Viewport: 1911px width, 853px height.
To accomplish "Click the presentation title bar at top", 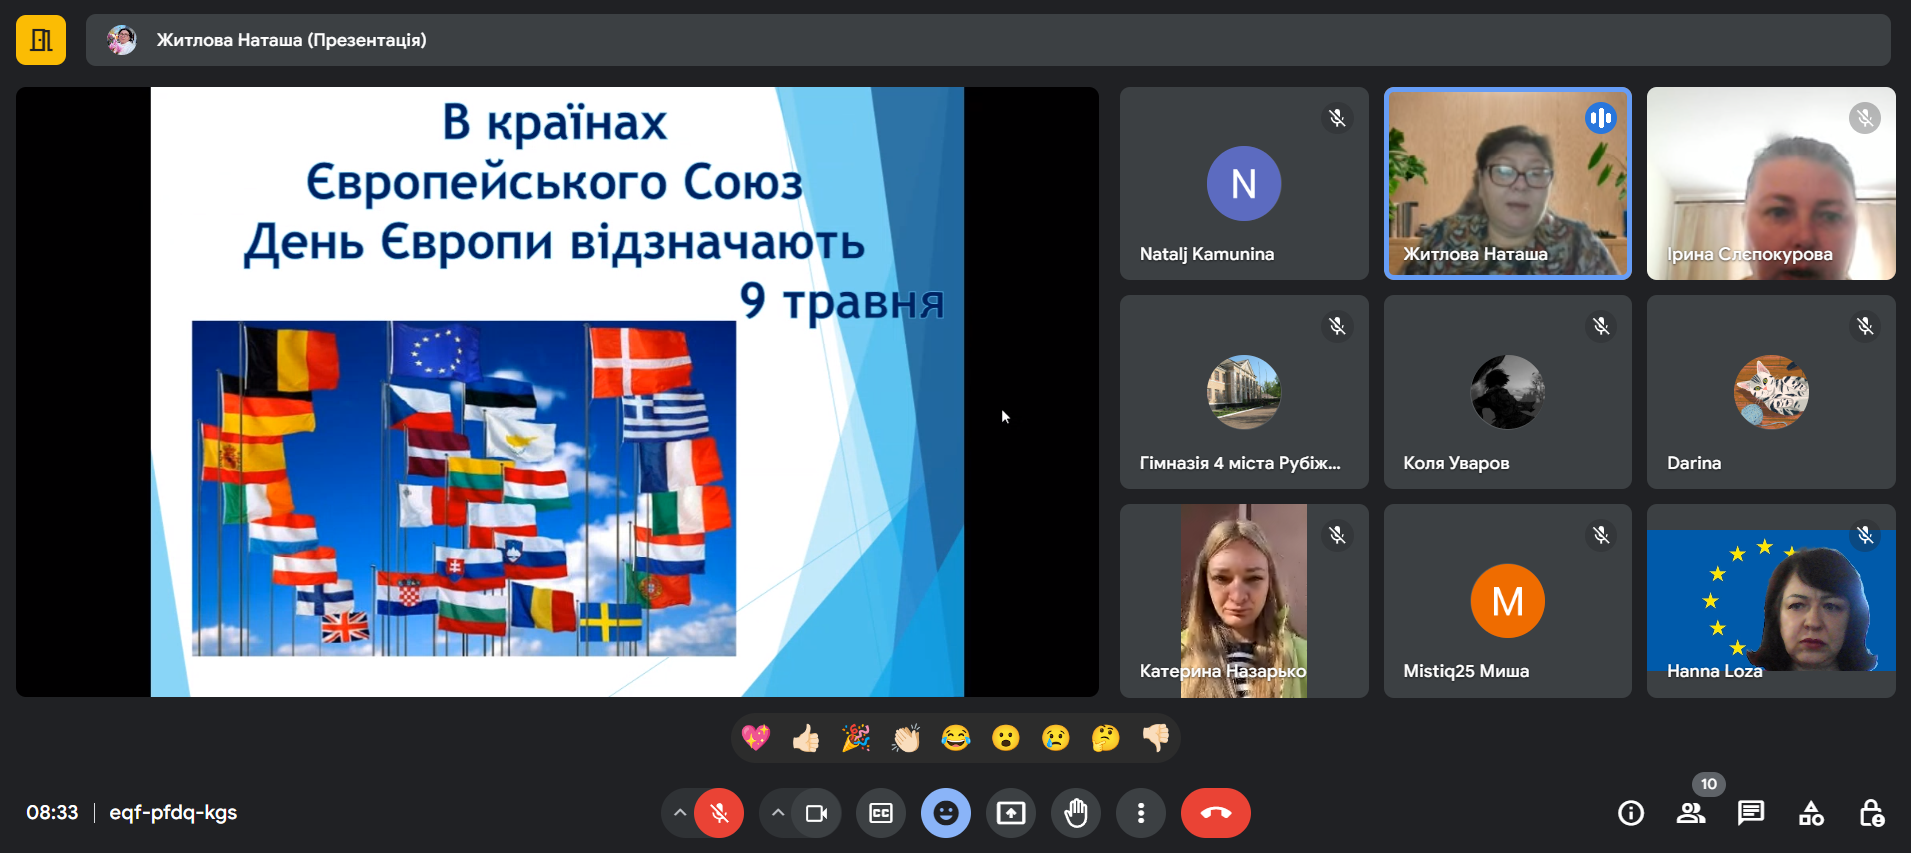I will [987, 40].
